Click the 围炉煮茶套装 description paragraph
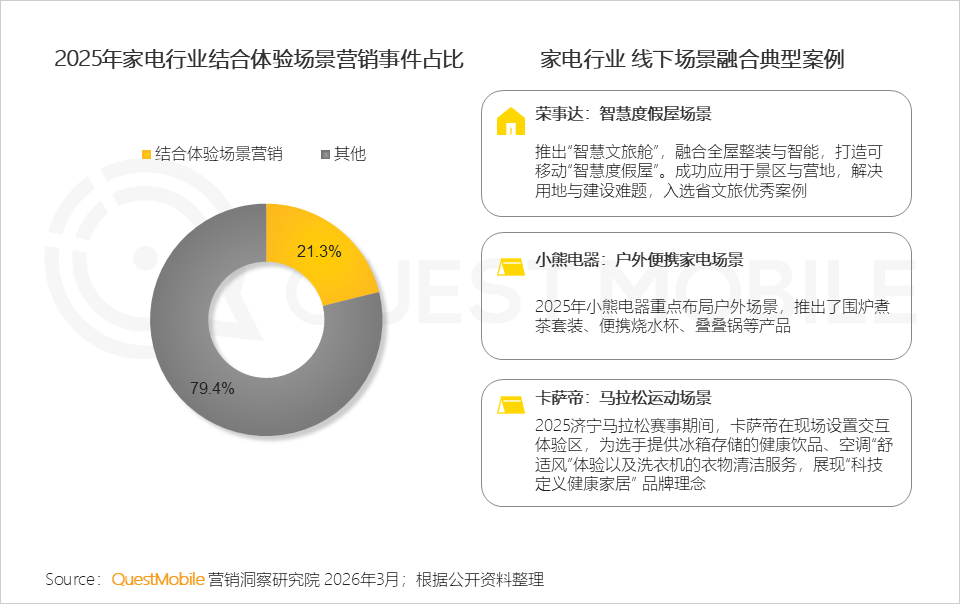Viewport: 960px width, 604px height. pos(709,316)
